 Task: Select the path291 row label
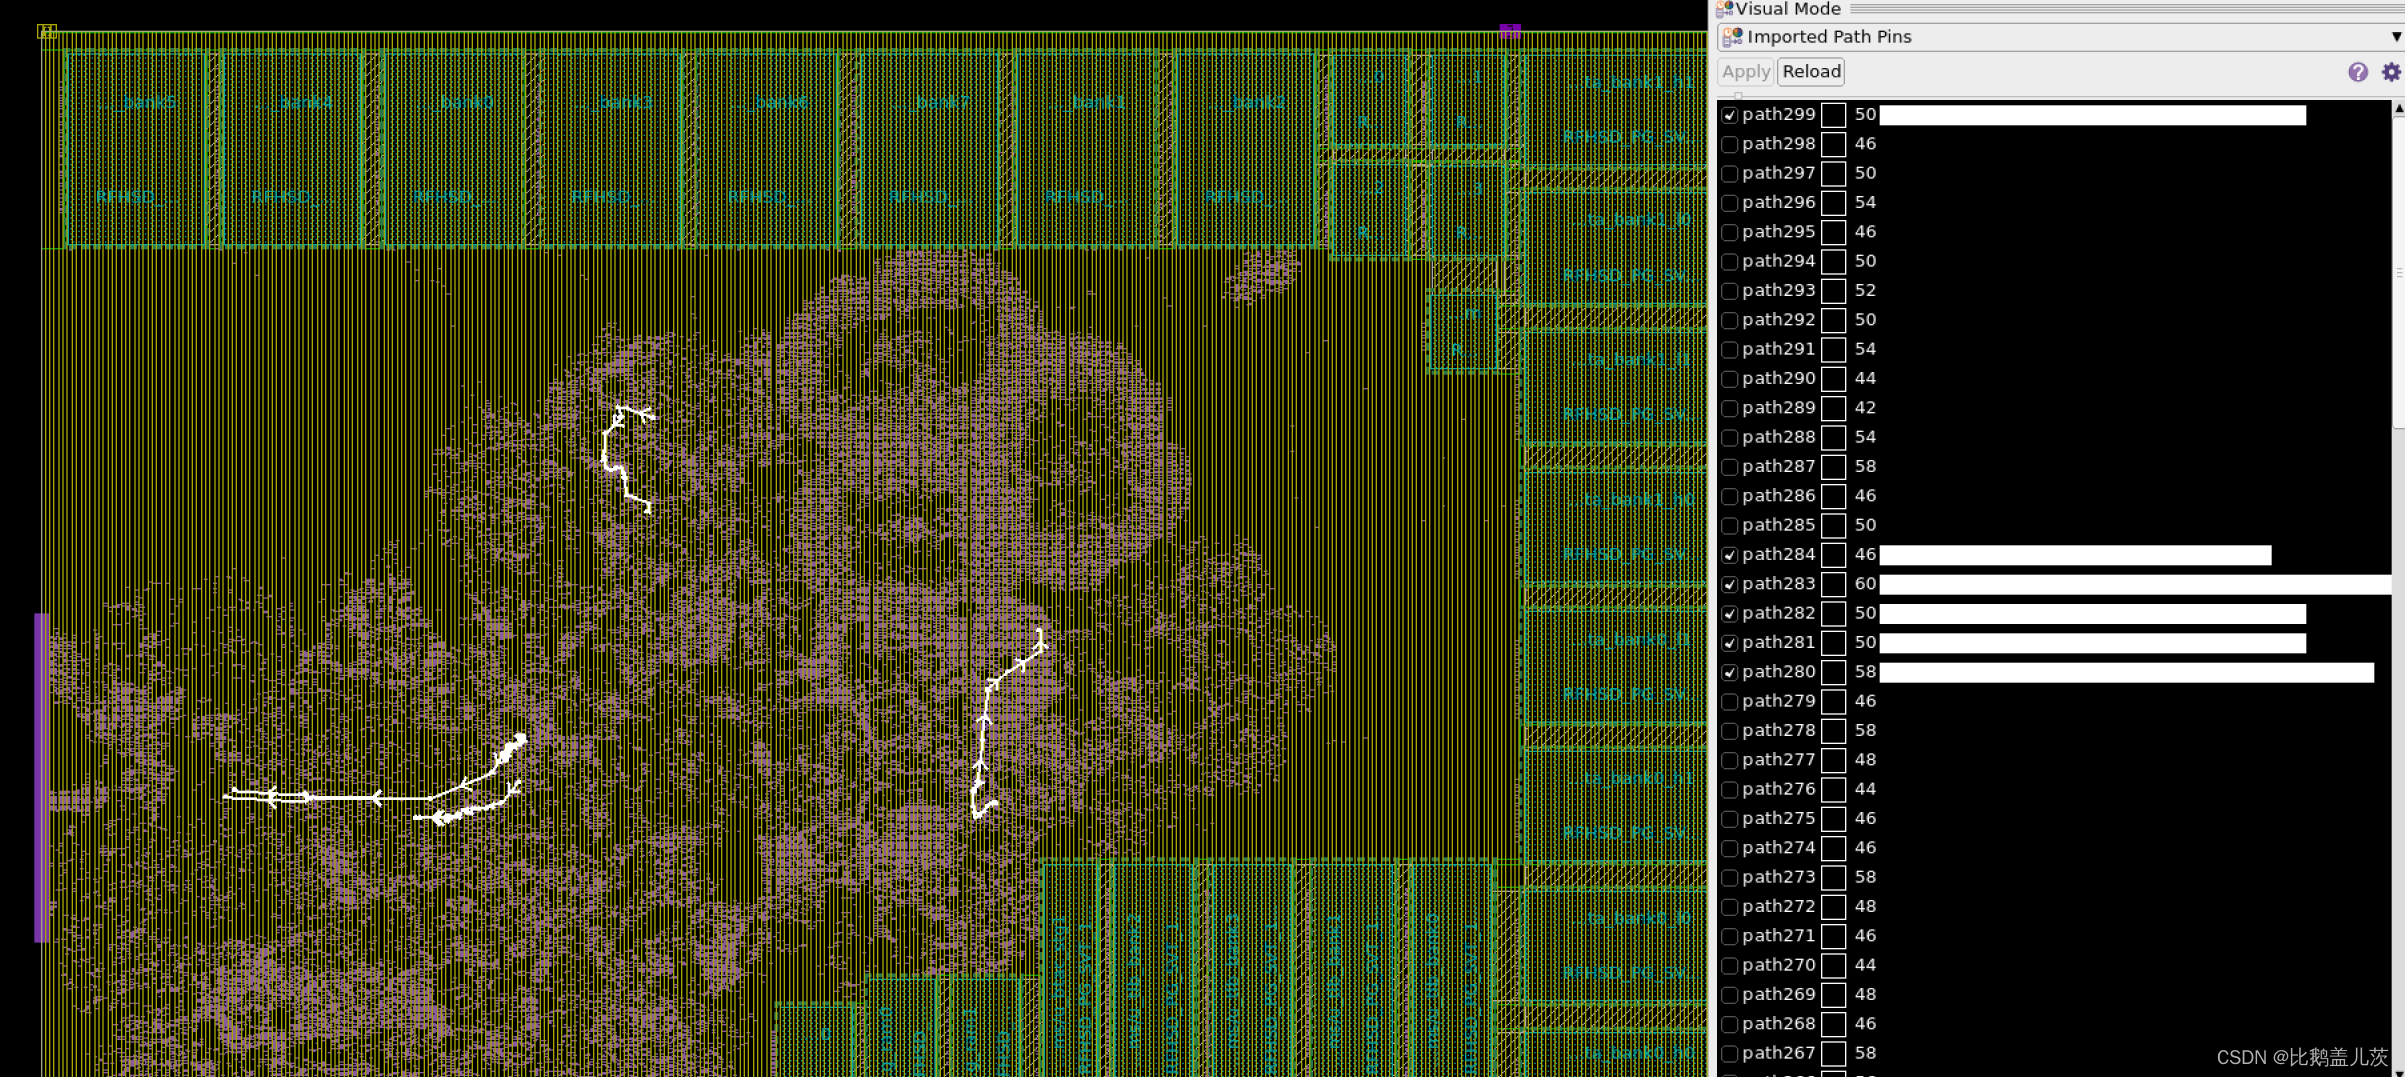[1778, 349]
